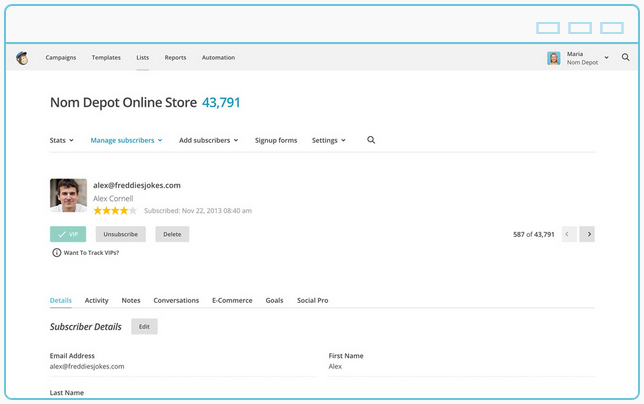Click the Subscribed: Nov 22, 2013 date text
The height and width of the screenshot is (404, 644).
pos(198,211)
